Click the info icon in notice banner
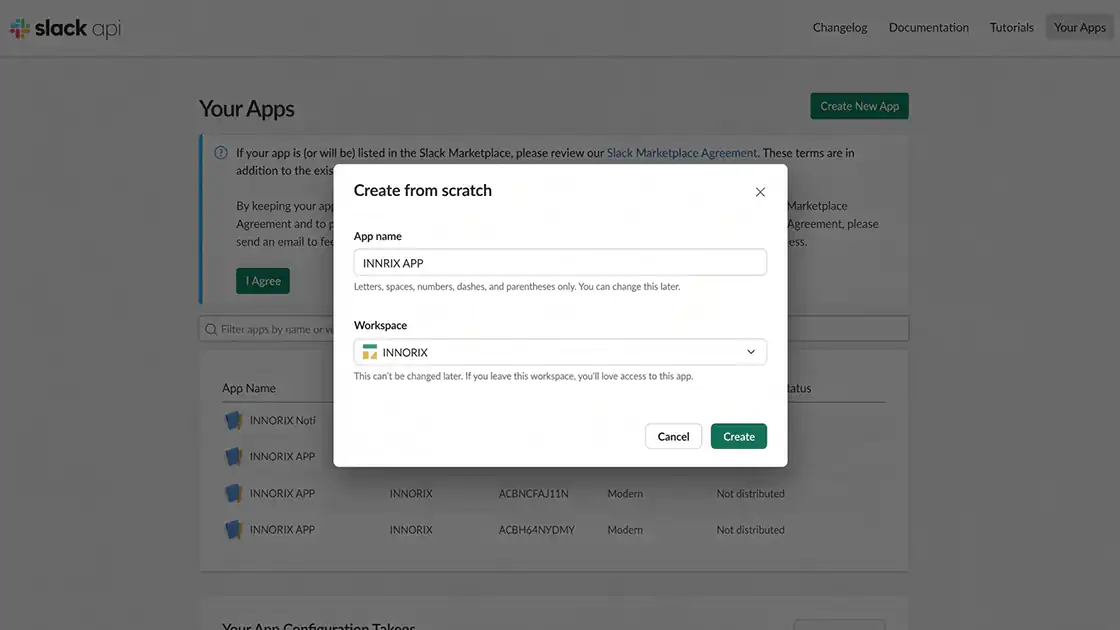Image resolution: width=1120 pixels, height=630 pixels. [221, 153]
